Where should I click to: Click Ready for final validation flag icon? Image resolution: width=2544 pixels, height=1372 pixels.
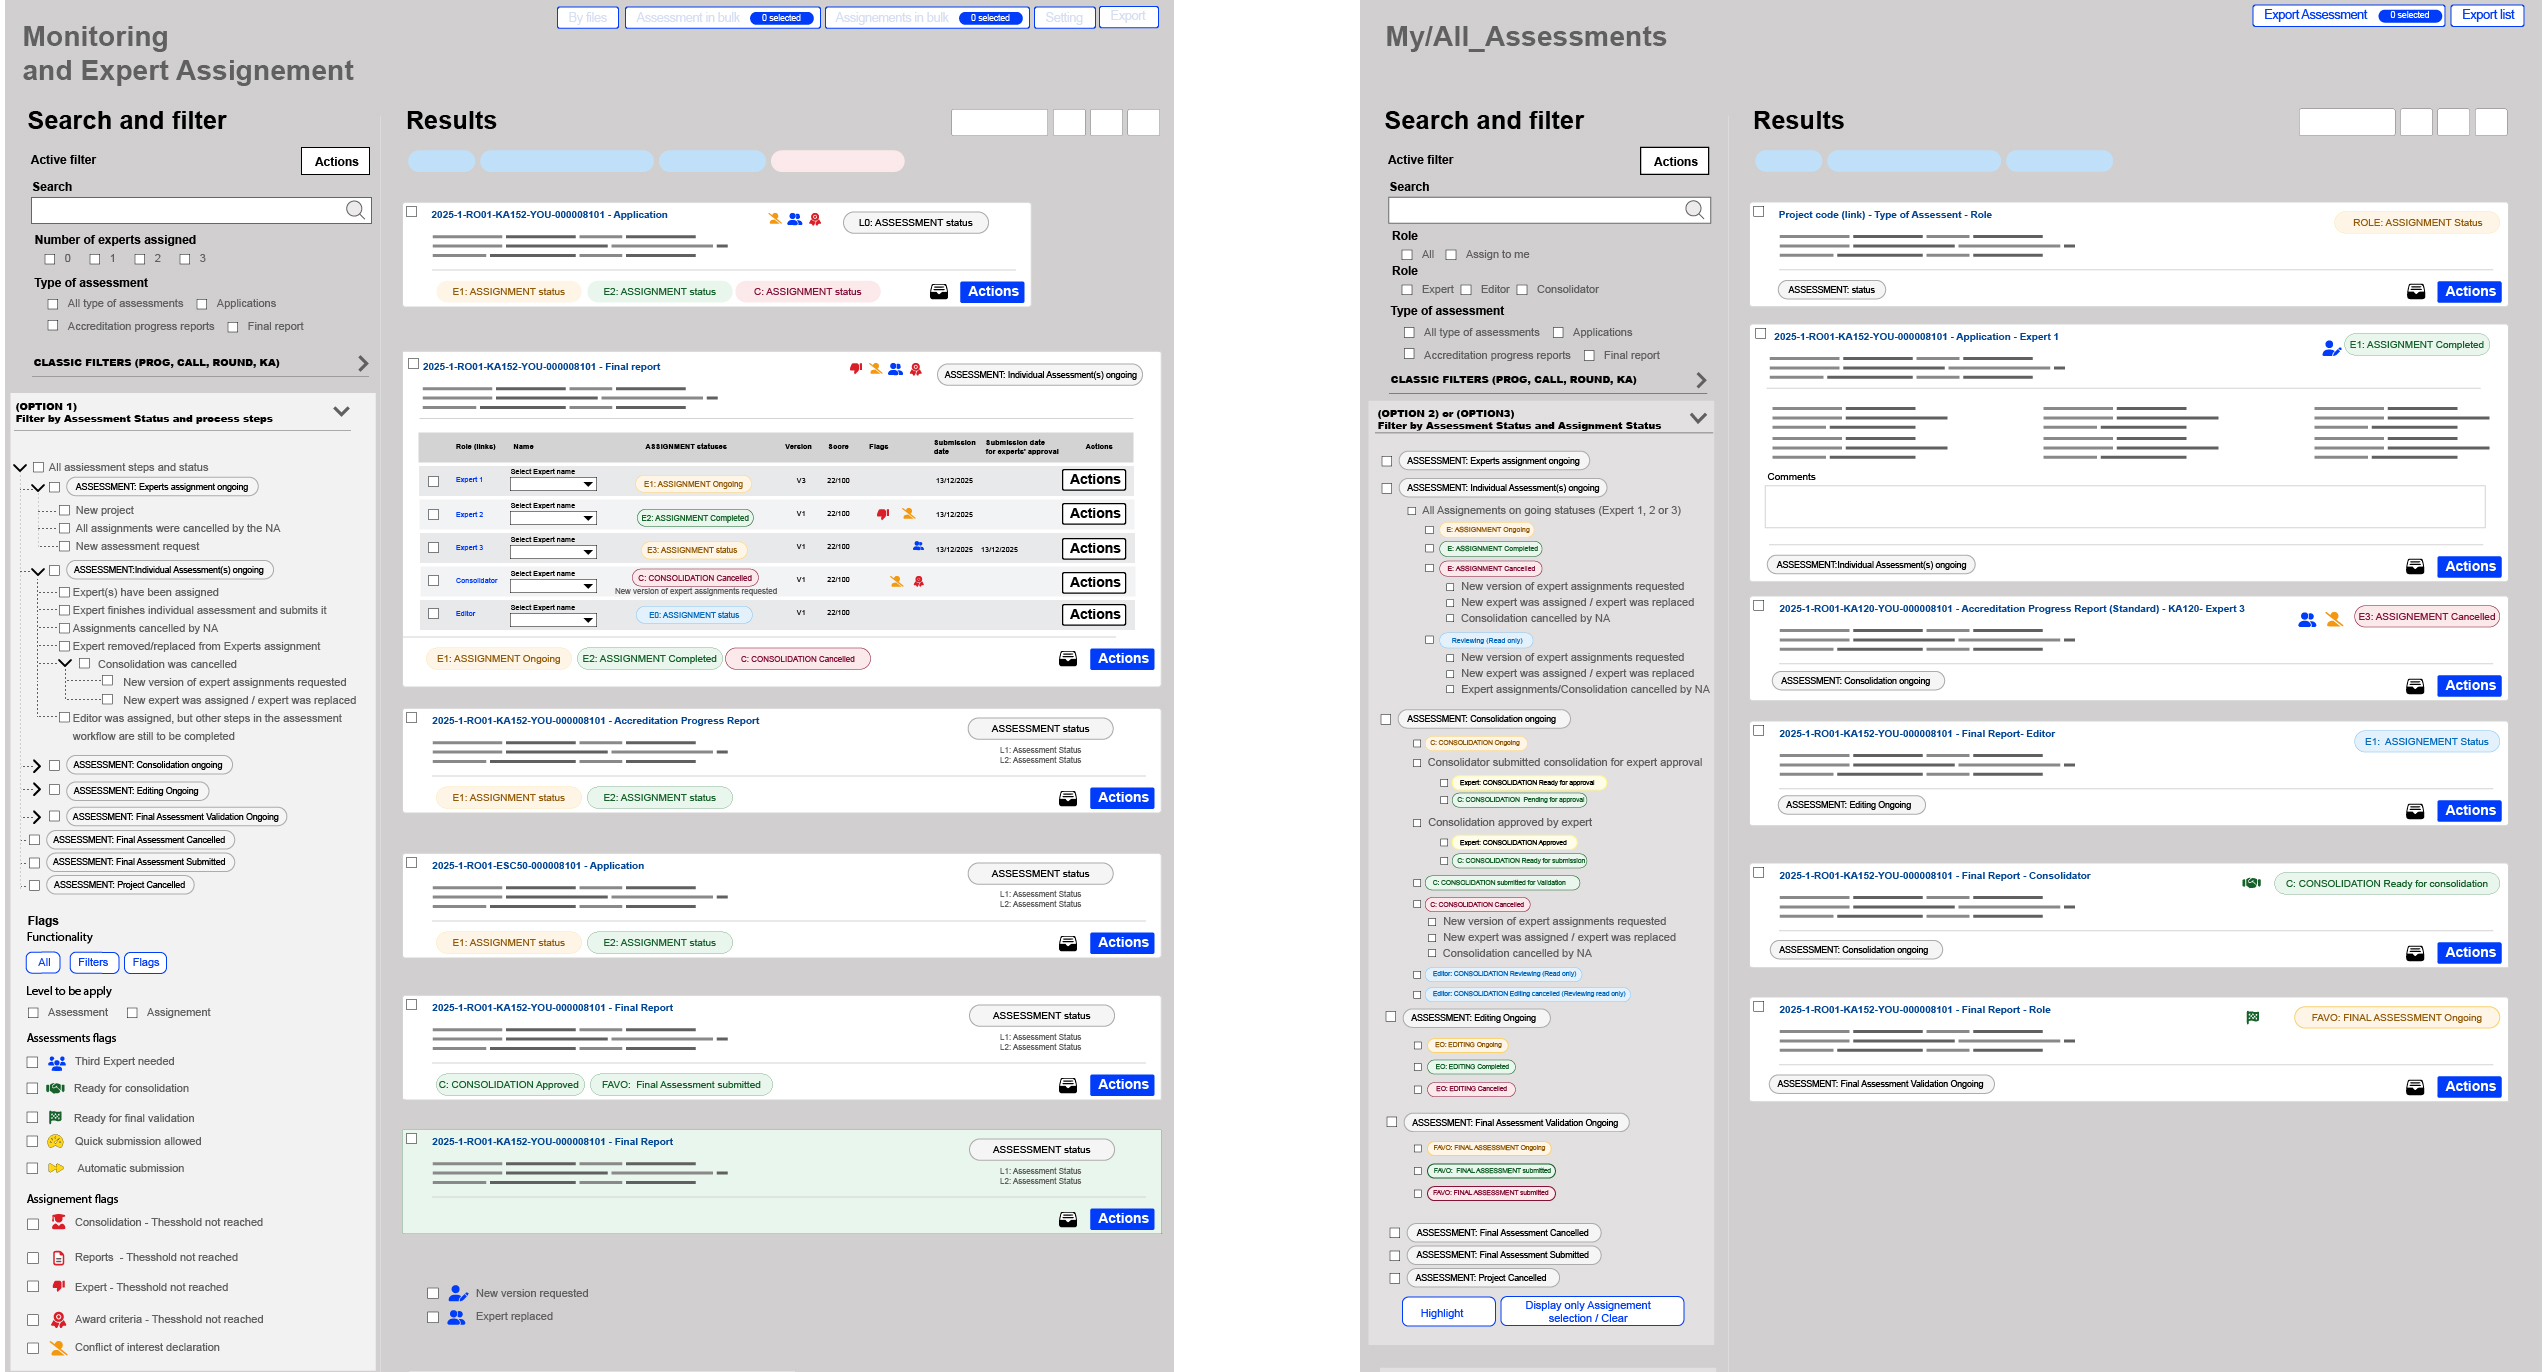56,1118
